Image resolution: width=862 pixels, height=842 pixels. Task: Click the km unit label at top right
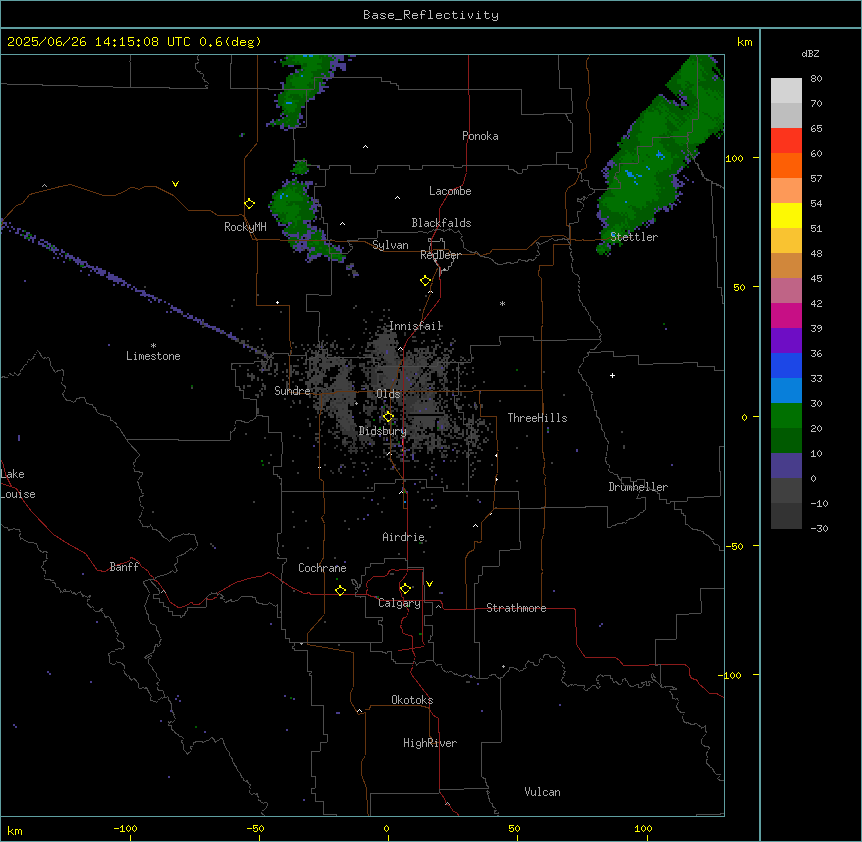click(744, 42)
